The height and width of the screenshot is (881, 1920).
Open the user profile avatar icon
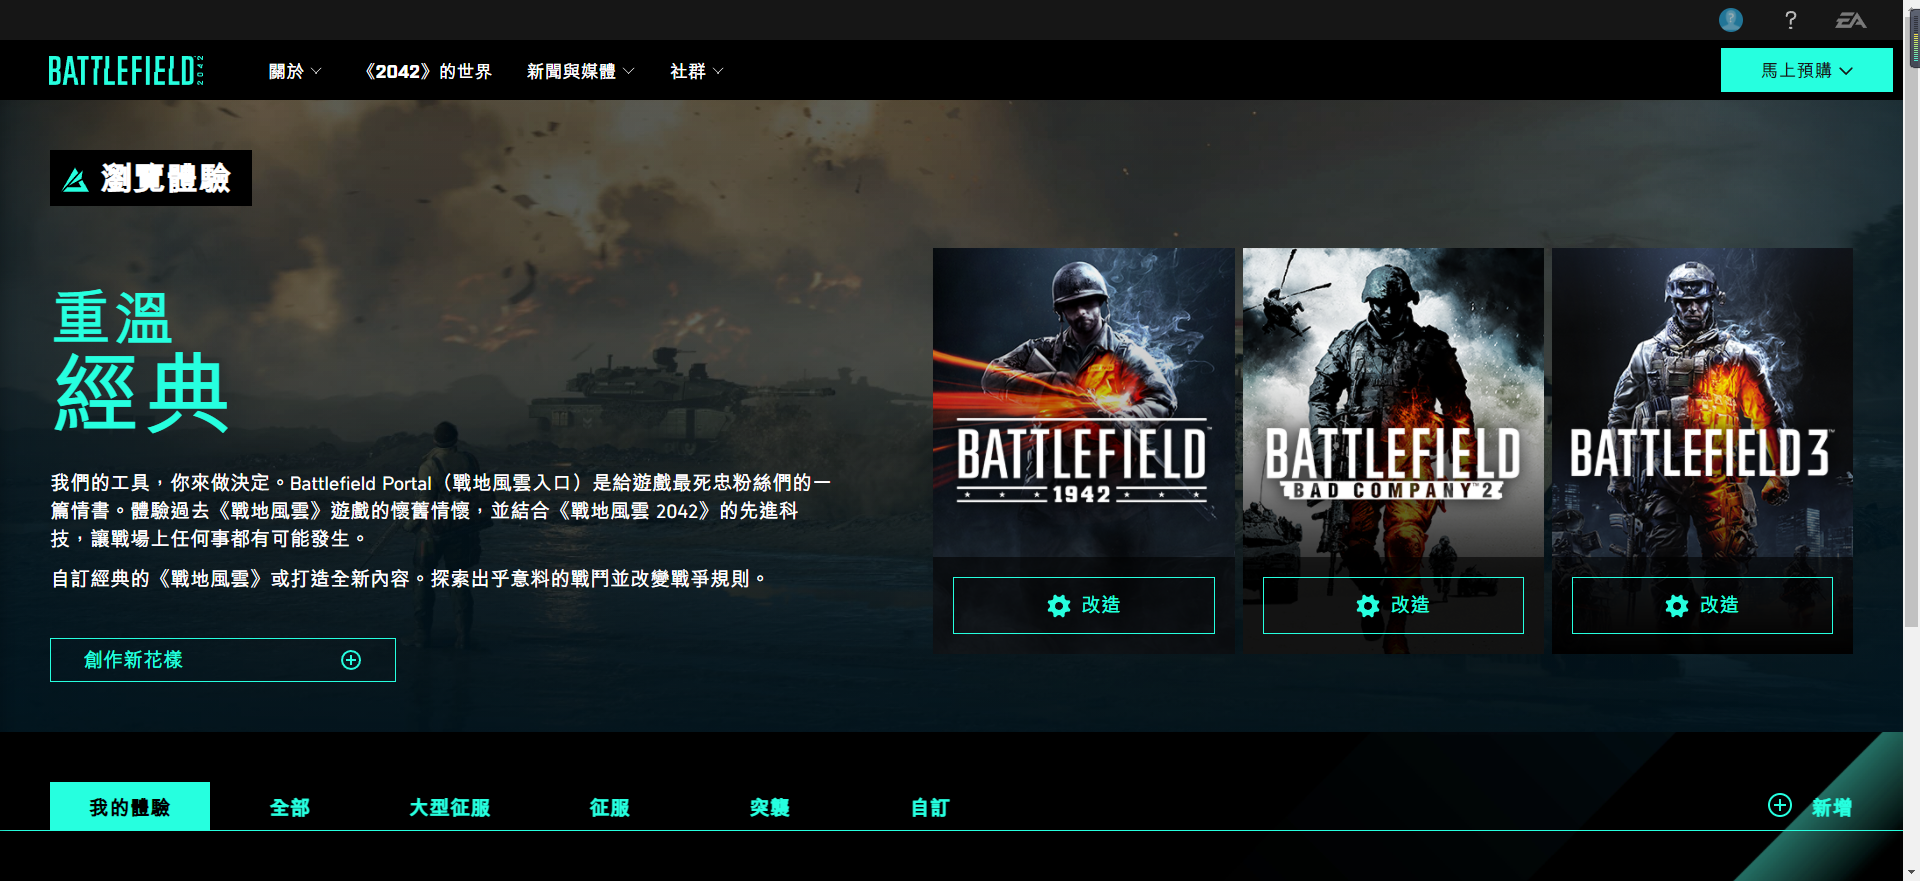coord(1731,20)
